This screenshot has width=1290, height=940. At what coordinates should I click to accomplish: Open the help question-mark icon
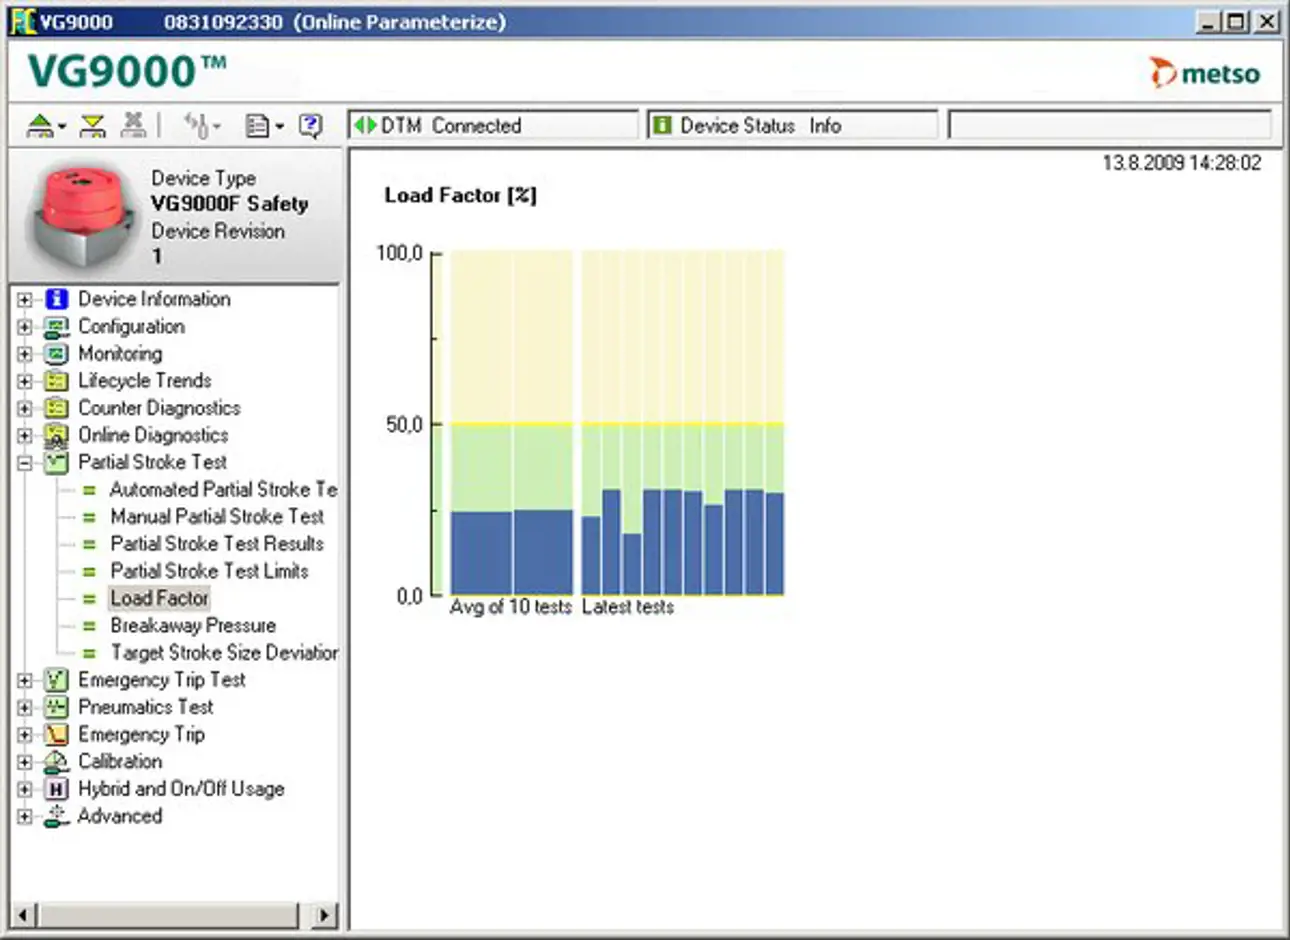(x=310, y=126)
